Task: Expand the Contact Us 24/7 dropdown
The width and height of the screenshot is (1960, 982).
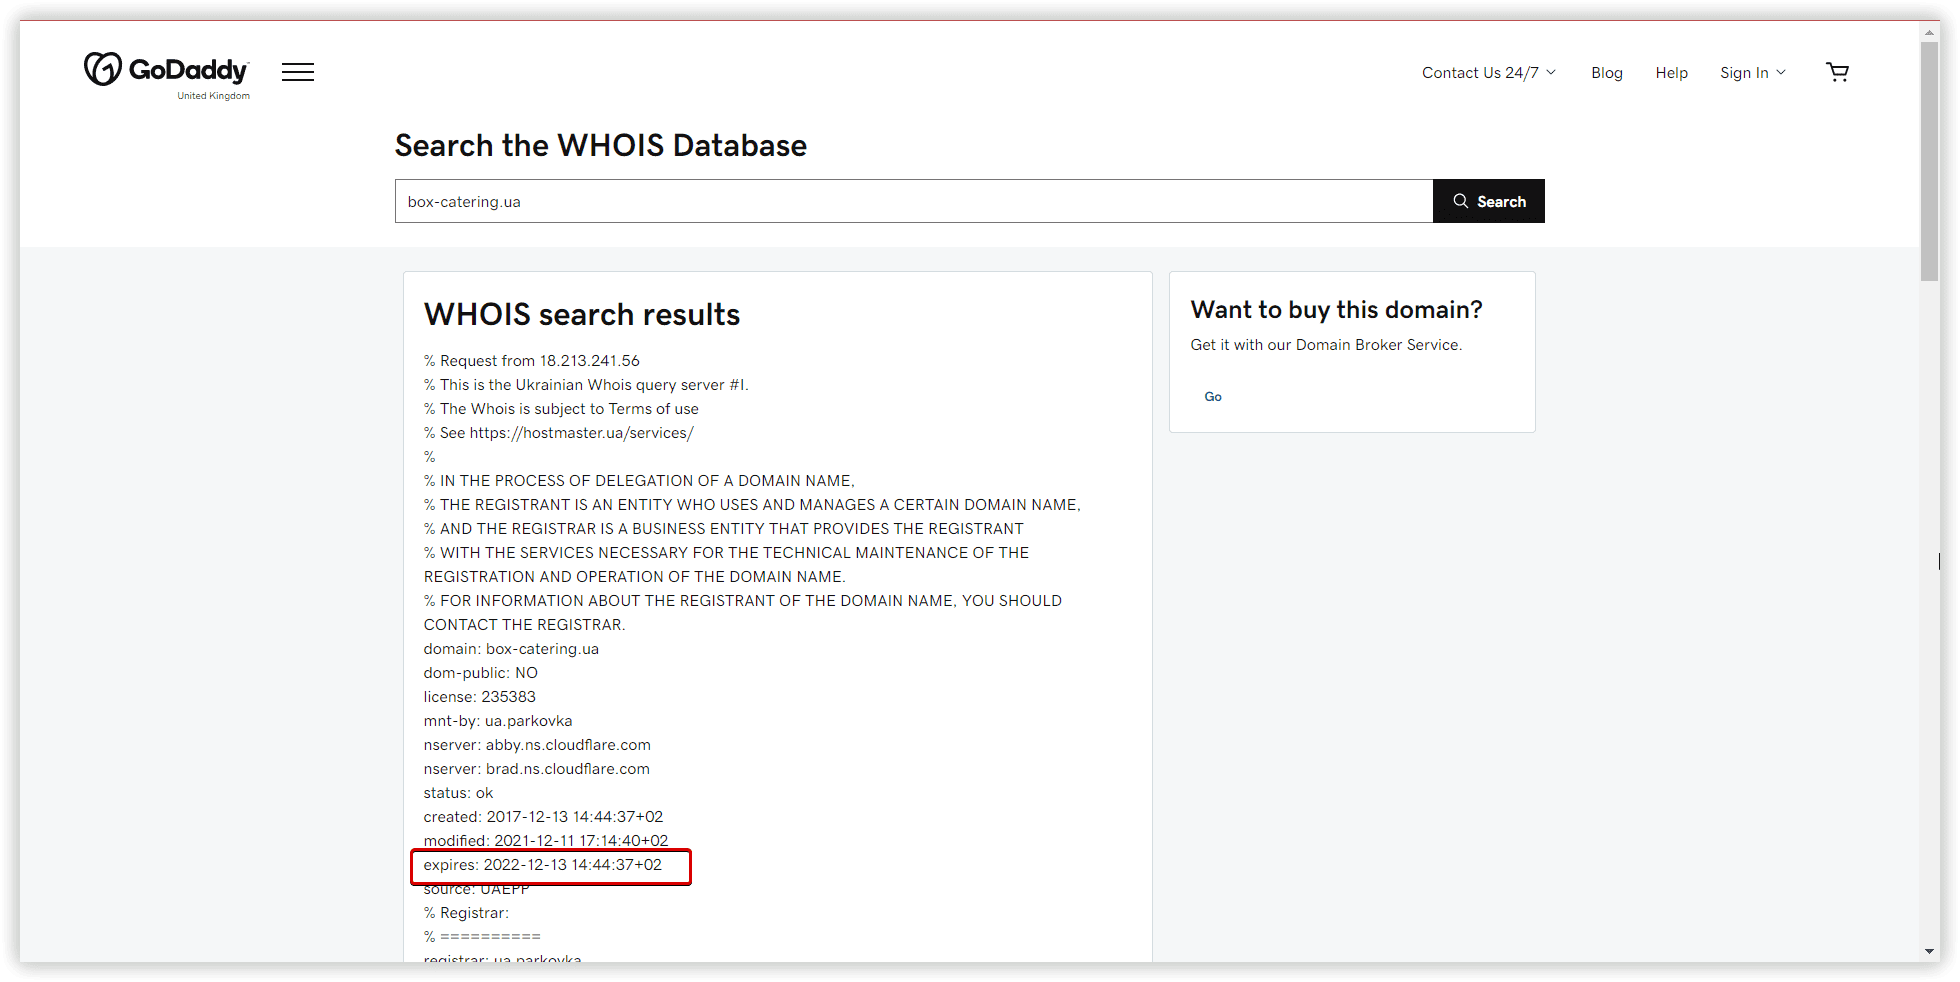Action: point(1489,73)
